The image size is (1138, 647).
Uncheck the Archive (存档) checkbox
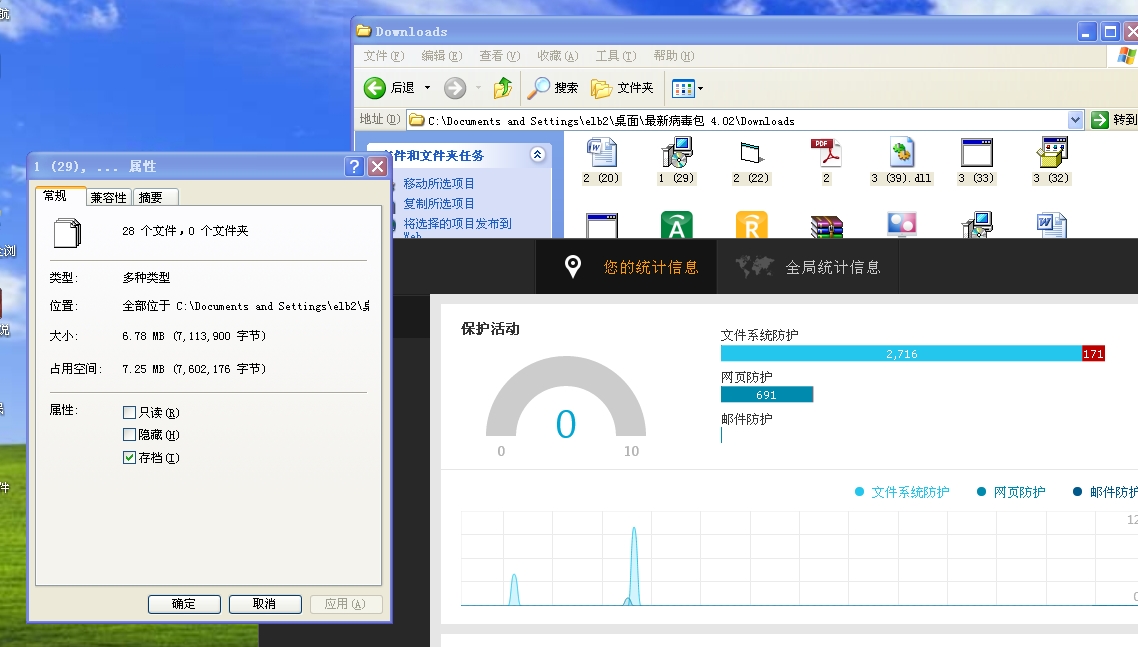(129, 458)
